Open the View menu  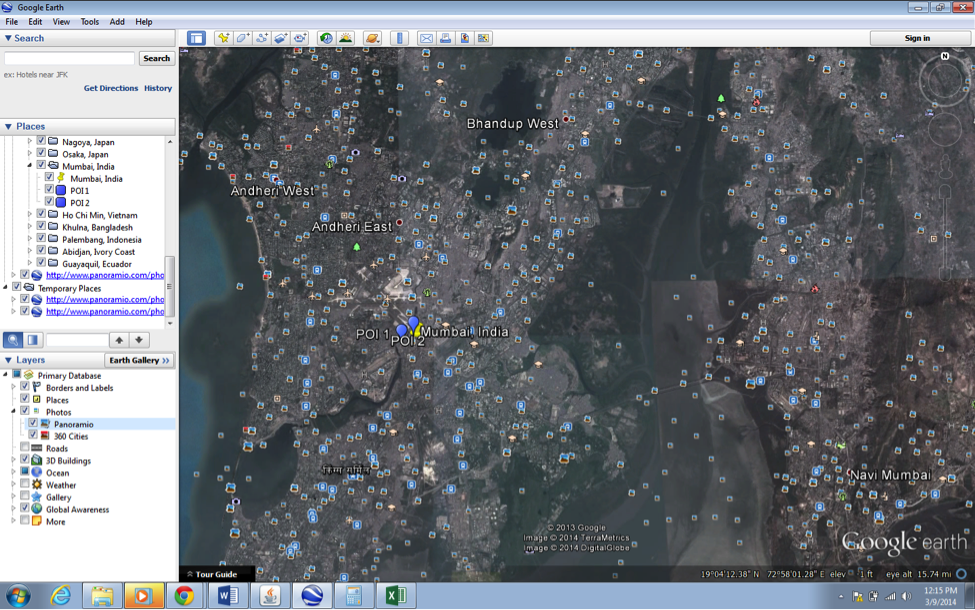[62, 21]
